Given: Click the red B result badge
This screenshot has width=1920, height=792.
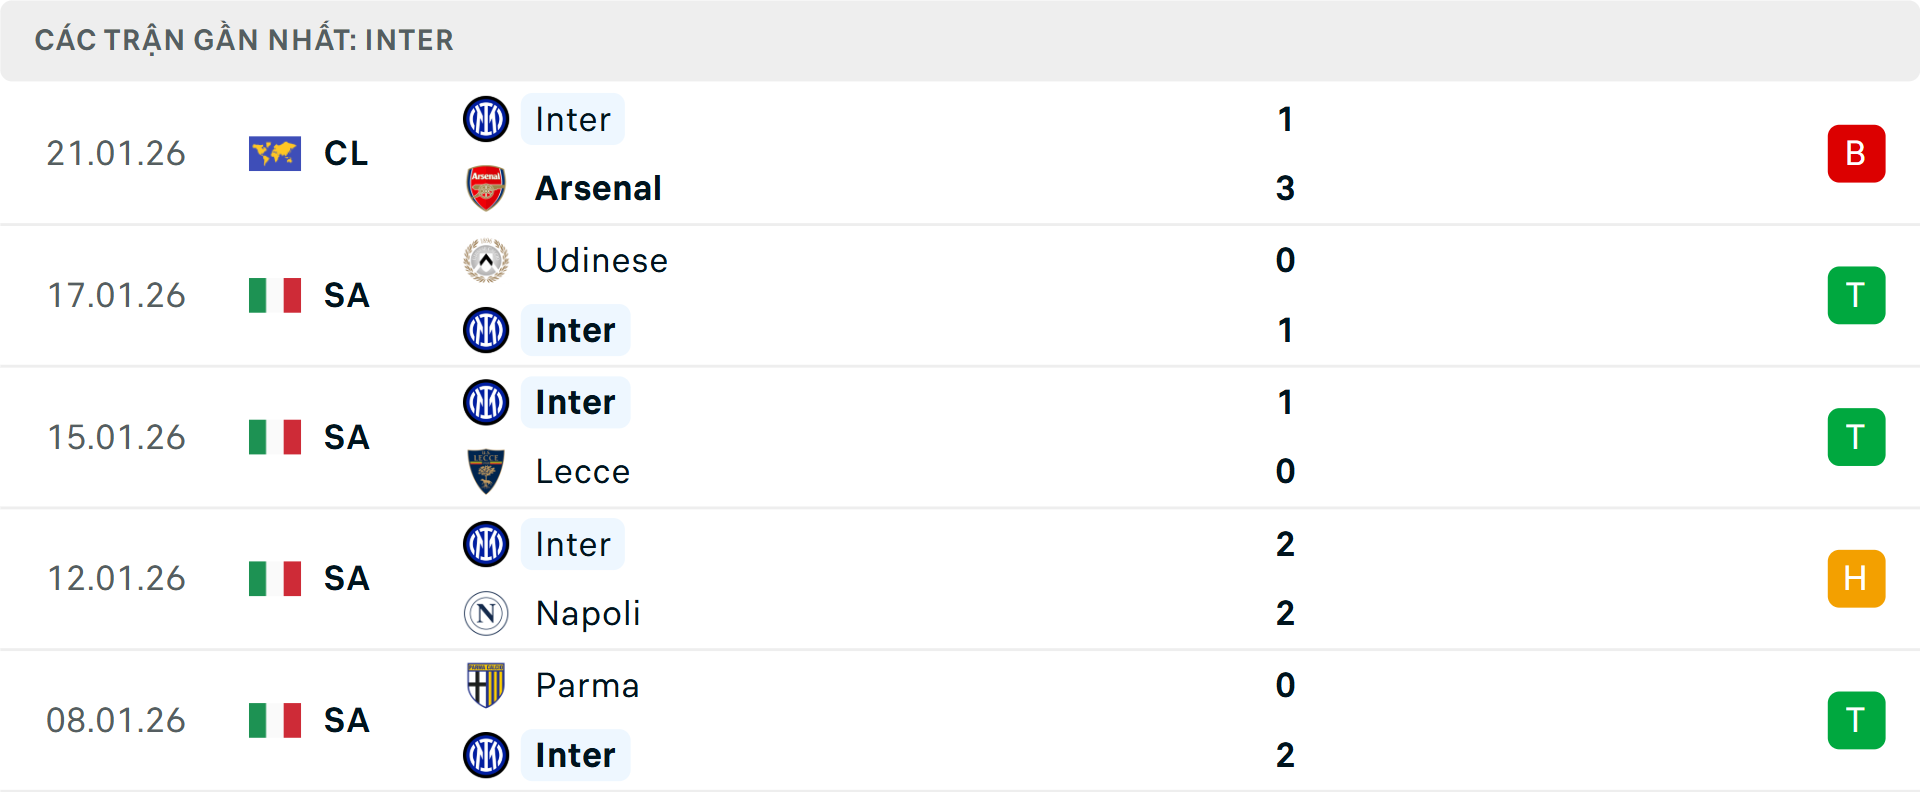Looking at the screenshot, I should 1856,153.
